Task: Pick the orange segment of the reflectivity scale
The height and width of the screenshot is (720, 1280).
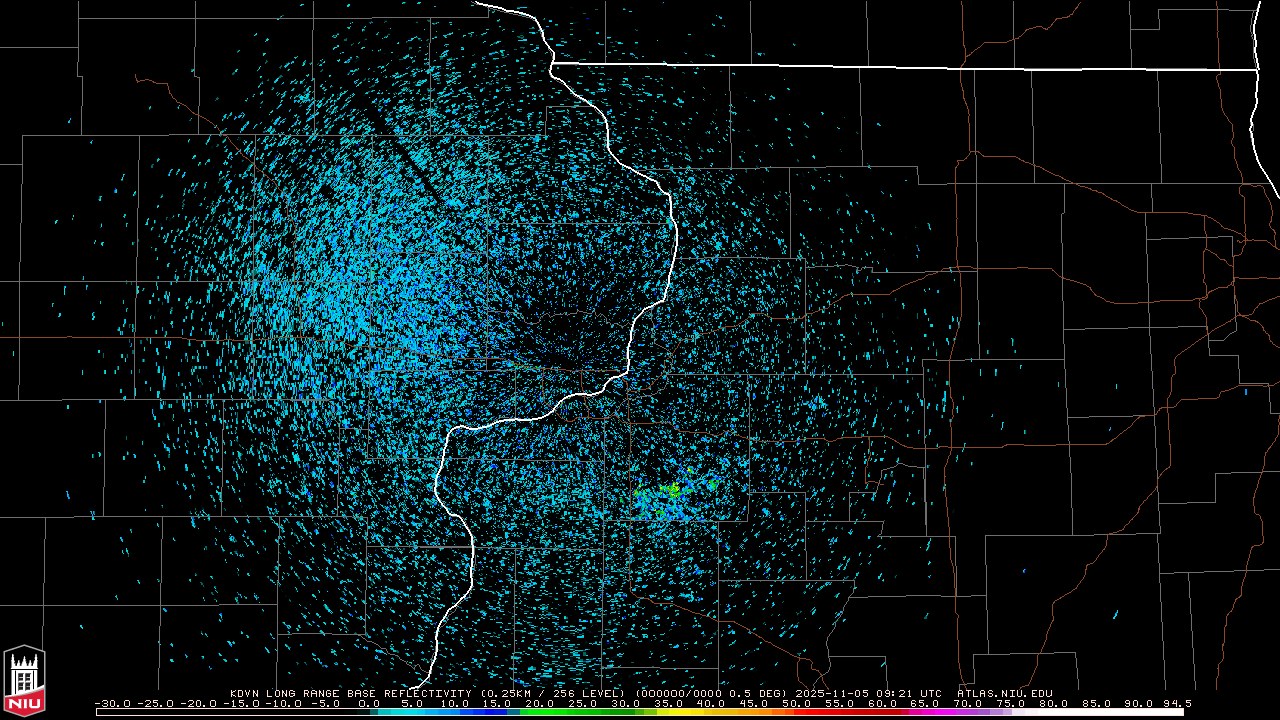Action: point(765,712)
